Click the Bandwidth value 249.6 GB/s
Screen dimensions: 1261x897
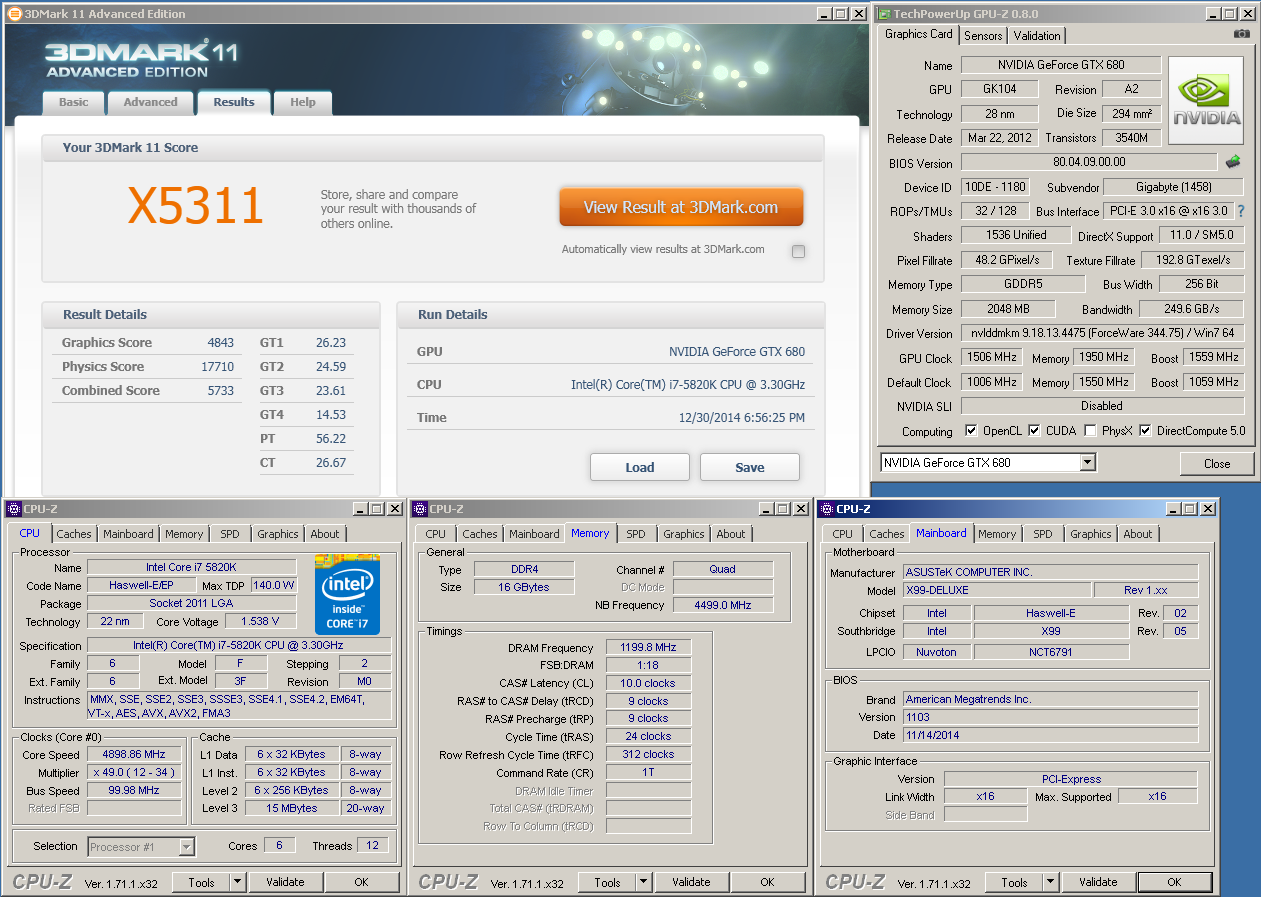(x=1190, y=309)
